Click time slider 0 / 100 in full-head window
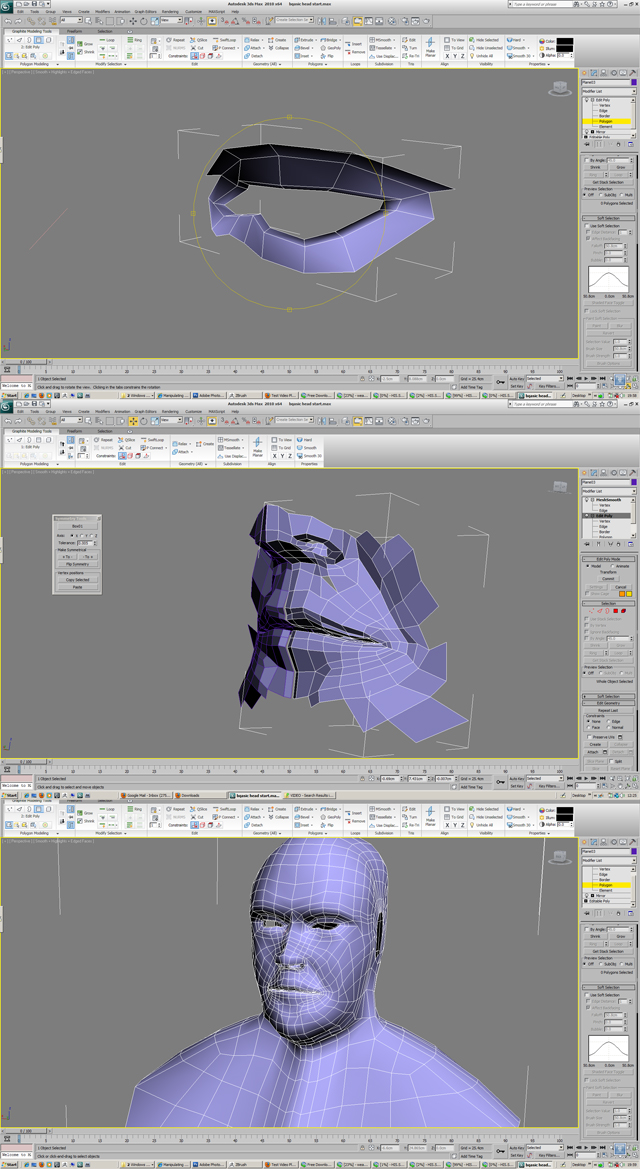The height and width of the screenshot is (1169, 640). pyautogui.click(x=26, y=1131)
